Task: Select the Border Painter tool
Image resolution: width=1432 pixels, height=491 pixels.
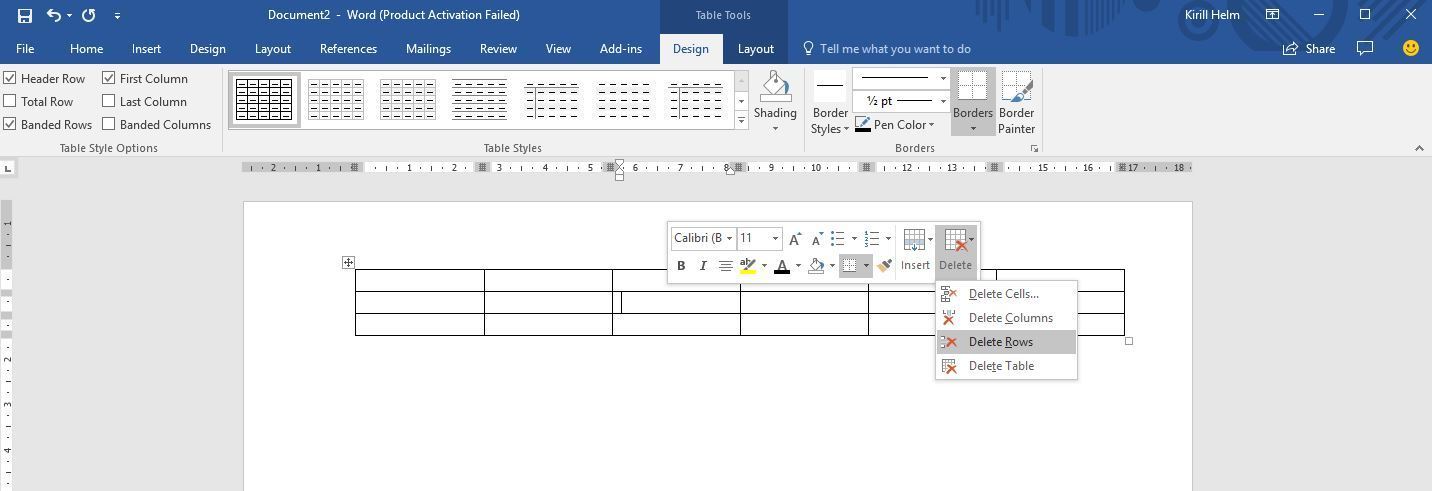Action: click(1016, 102)
